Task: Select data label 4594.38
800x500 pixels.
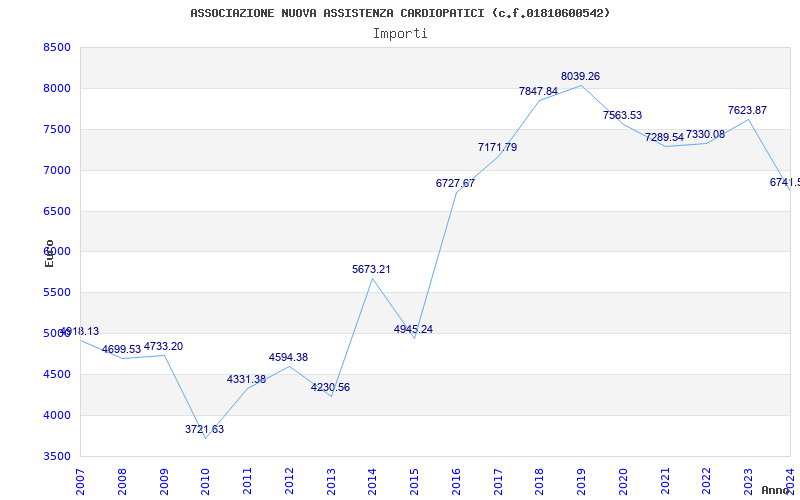Action: (289, 358)
